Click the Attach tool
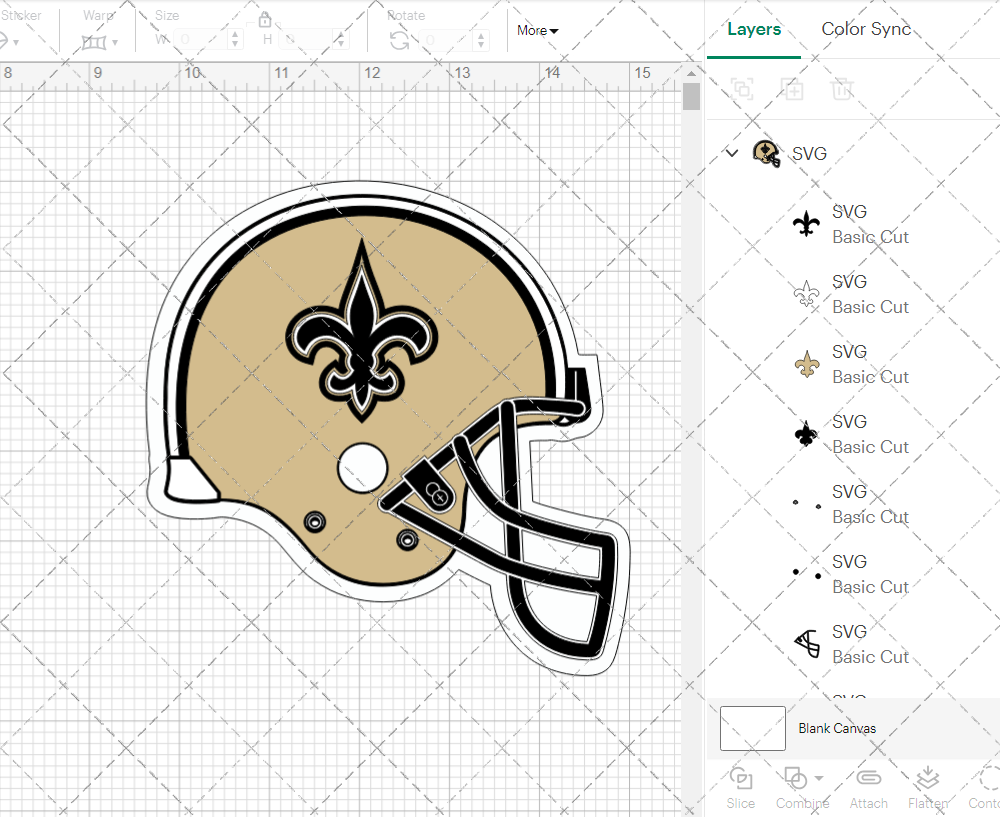 tap(868, 788)
